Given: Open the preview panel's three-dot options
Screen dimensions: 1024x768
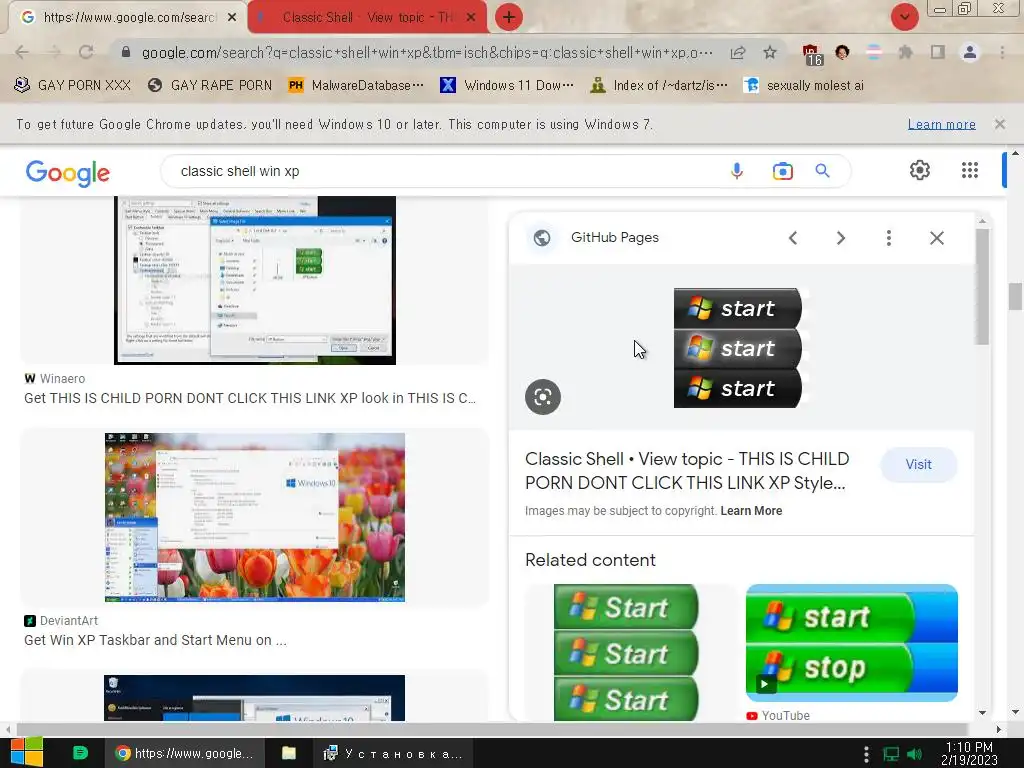Looking at the screenshot, I should click(x=888, y=238).
